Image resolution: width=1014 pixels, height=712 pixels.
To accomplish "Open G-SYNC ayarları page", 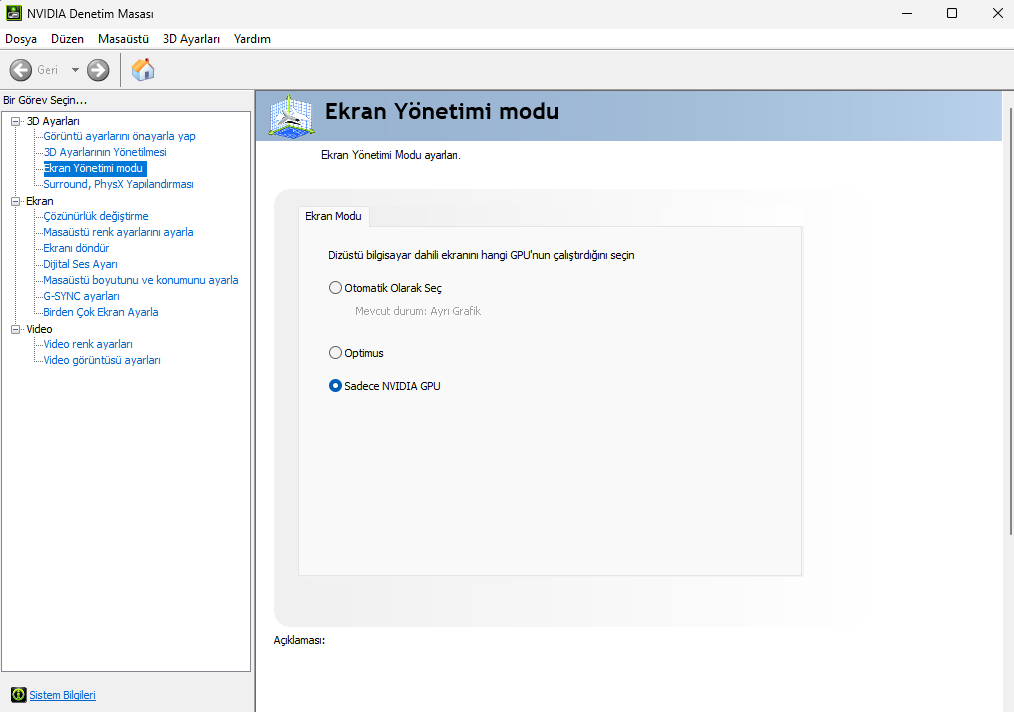I will click(81, 296).
